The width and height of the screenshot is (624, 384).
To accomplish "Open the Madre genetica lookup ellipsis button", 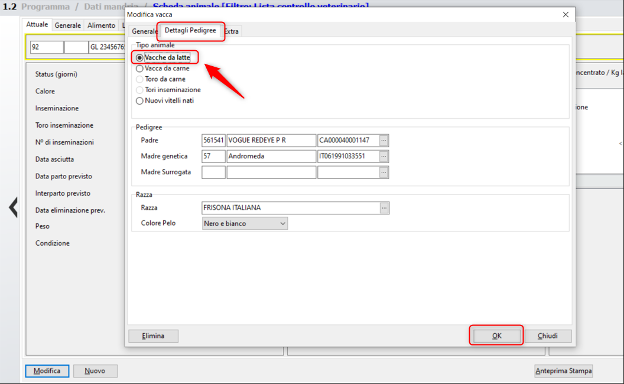I will (384, 156).
